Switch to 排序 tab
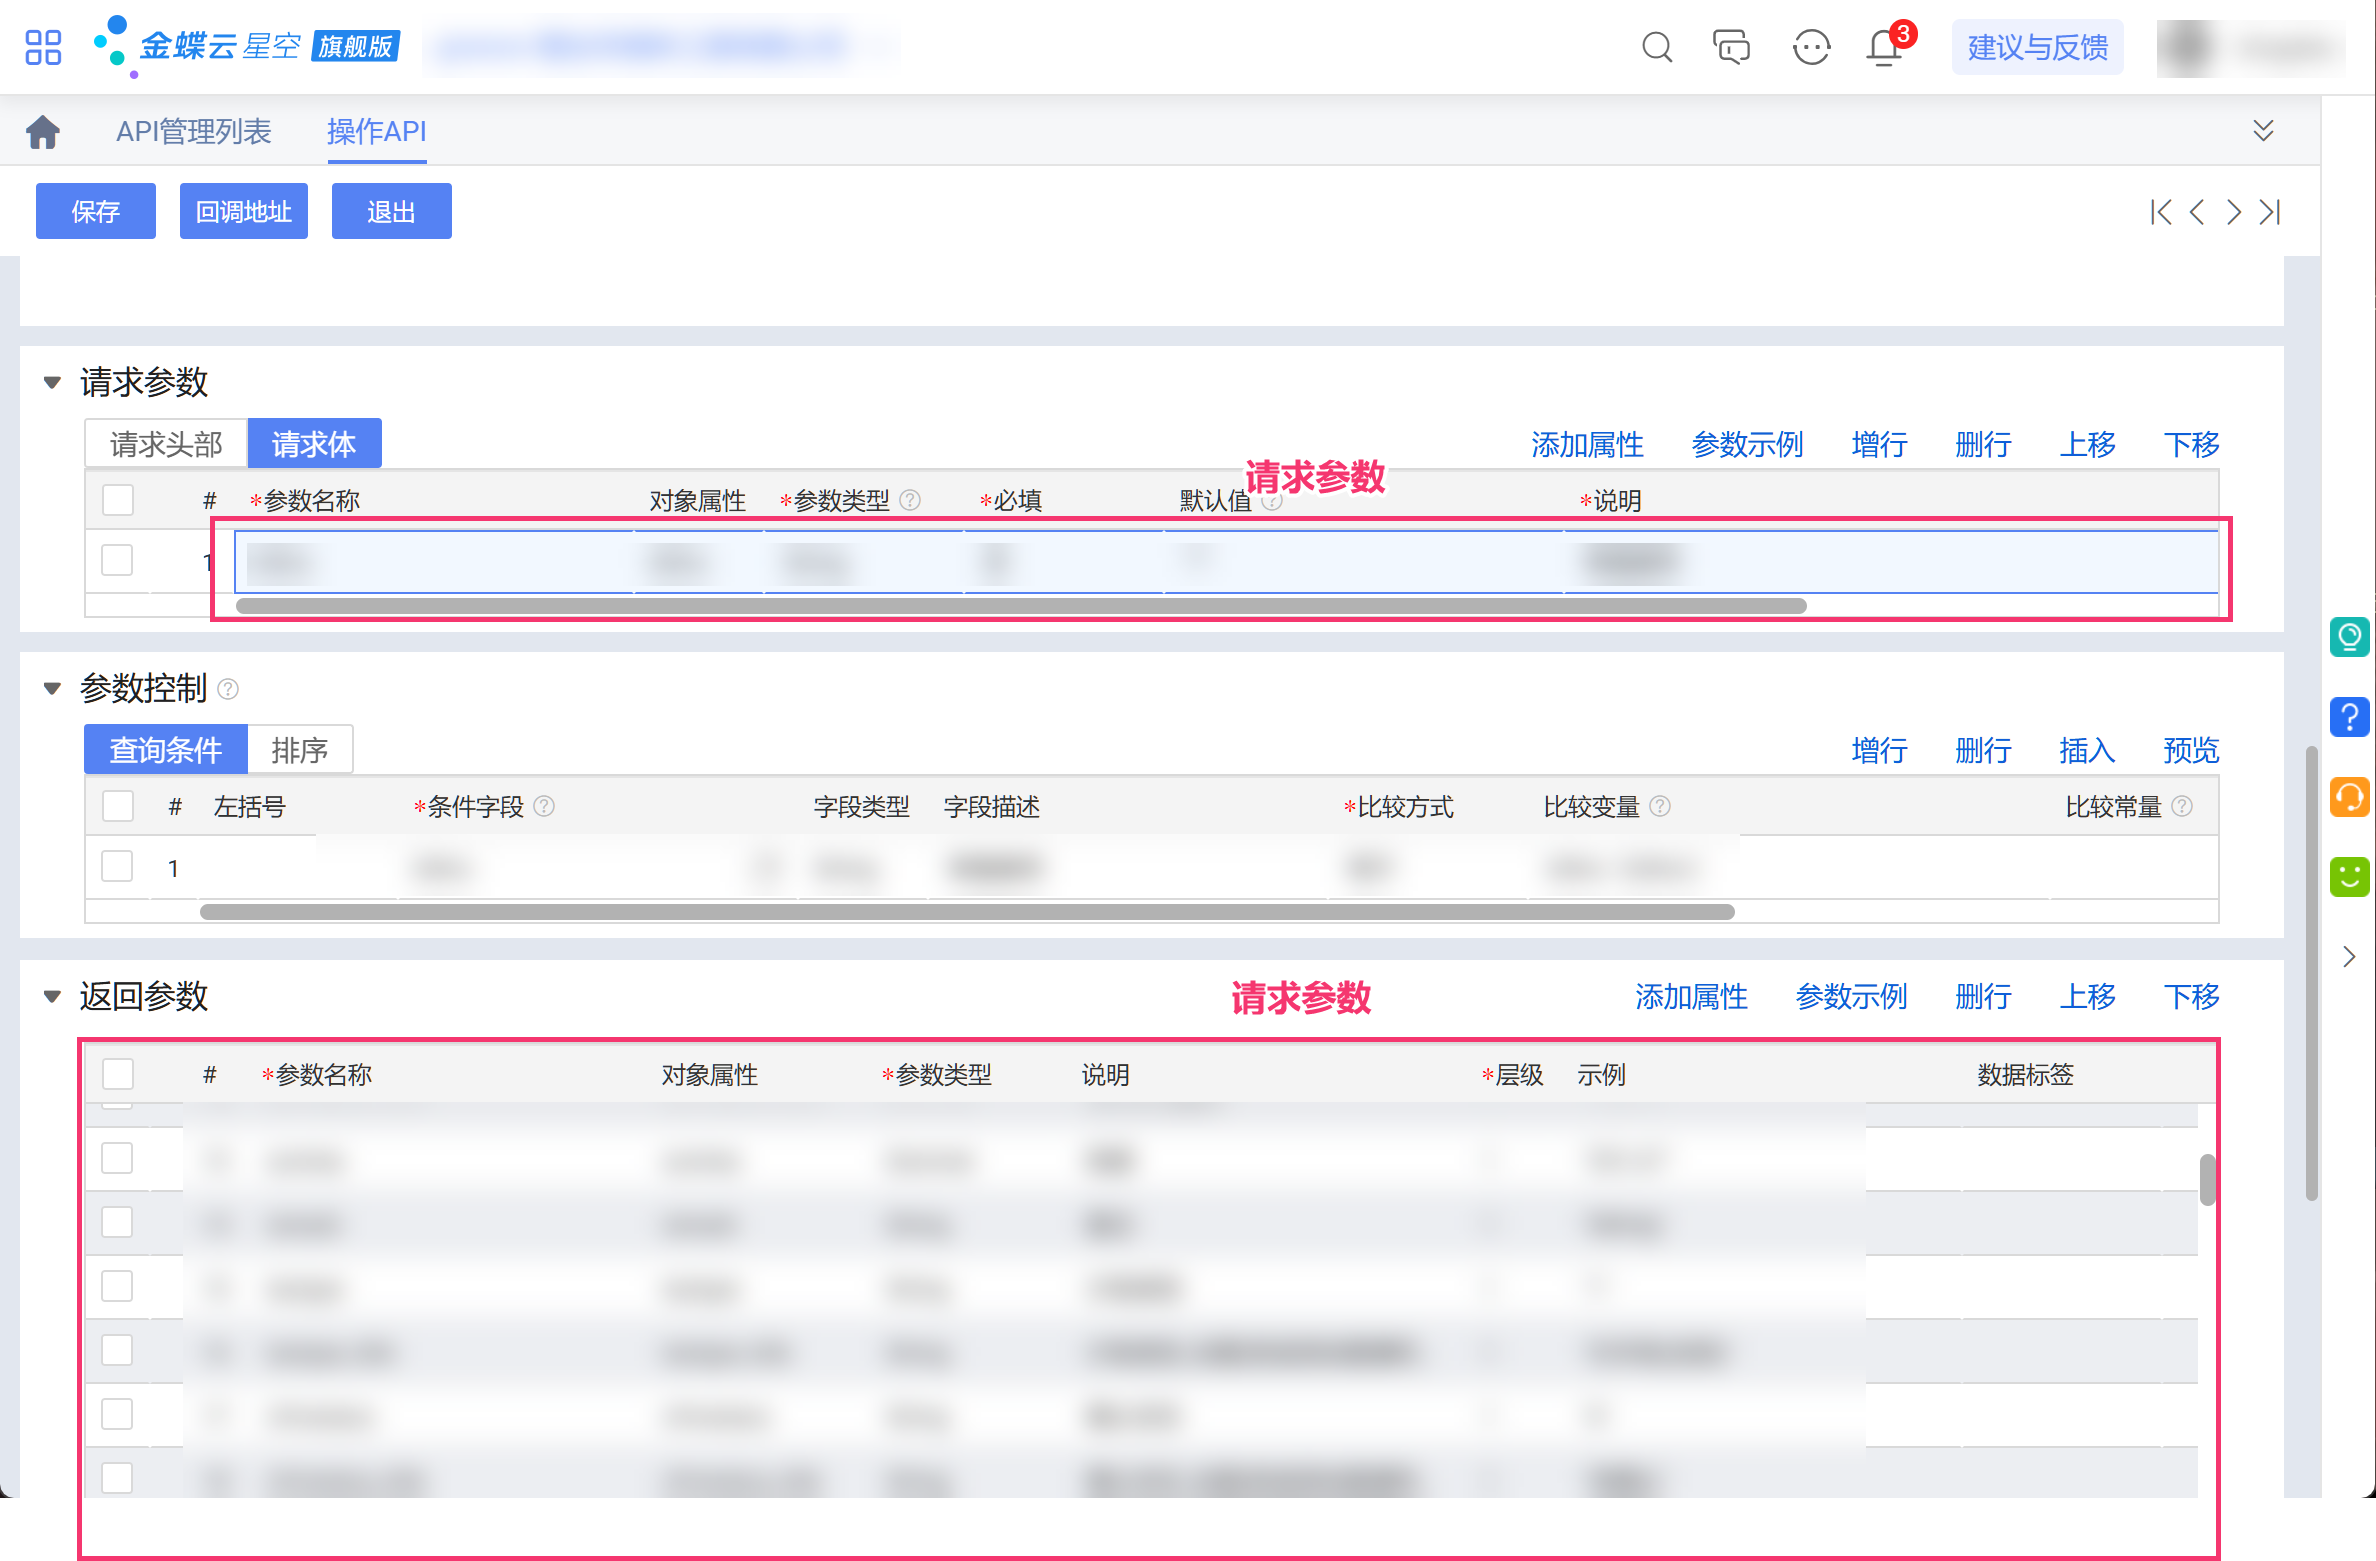2376x1561 pixels. click(299, 750)
